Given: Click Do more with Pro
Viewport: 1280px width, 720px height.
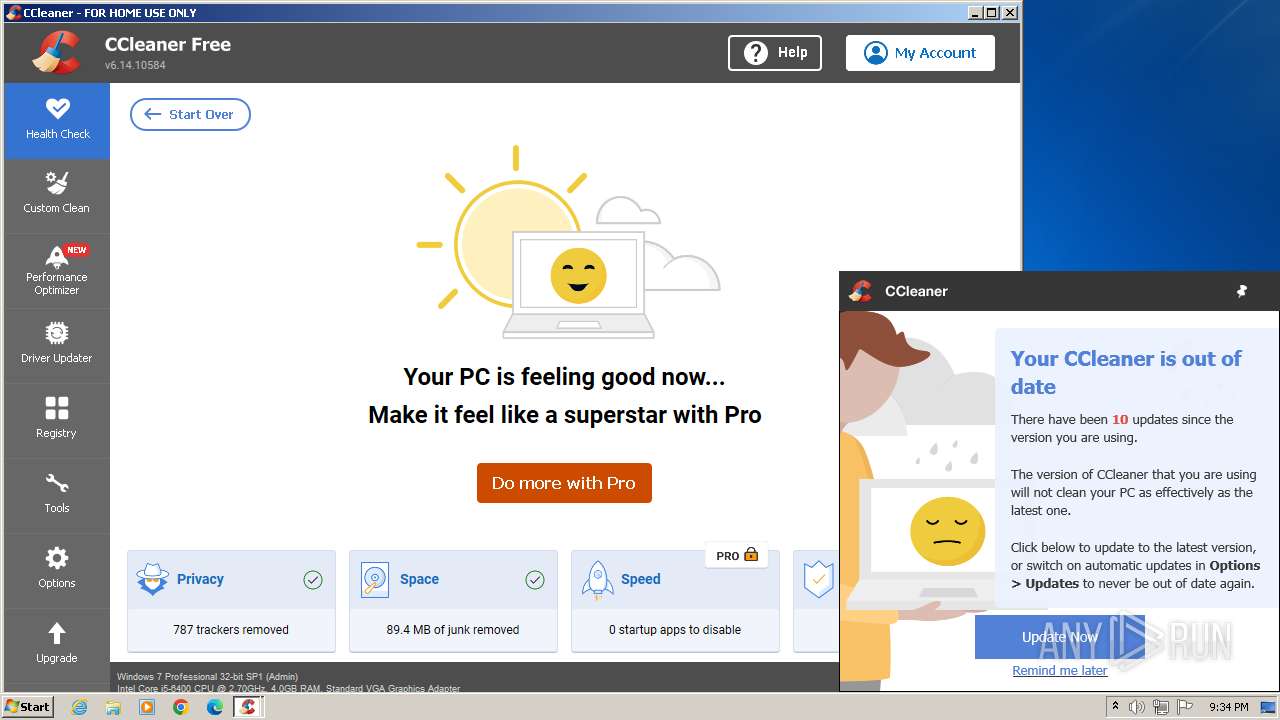Looking at the screenshot, I should click(x=564, y=483).
